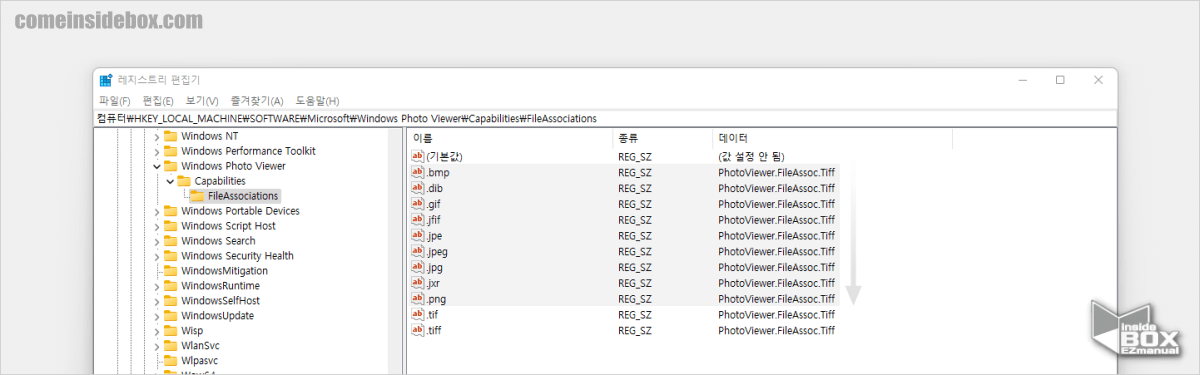Expand the Windows Portable Devices key
This screenshot has width=1200, height=375.
click(156, 211)
